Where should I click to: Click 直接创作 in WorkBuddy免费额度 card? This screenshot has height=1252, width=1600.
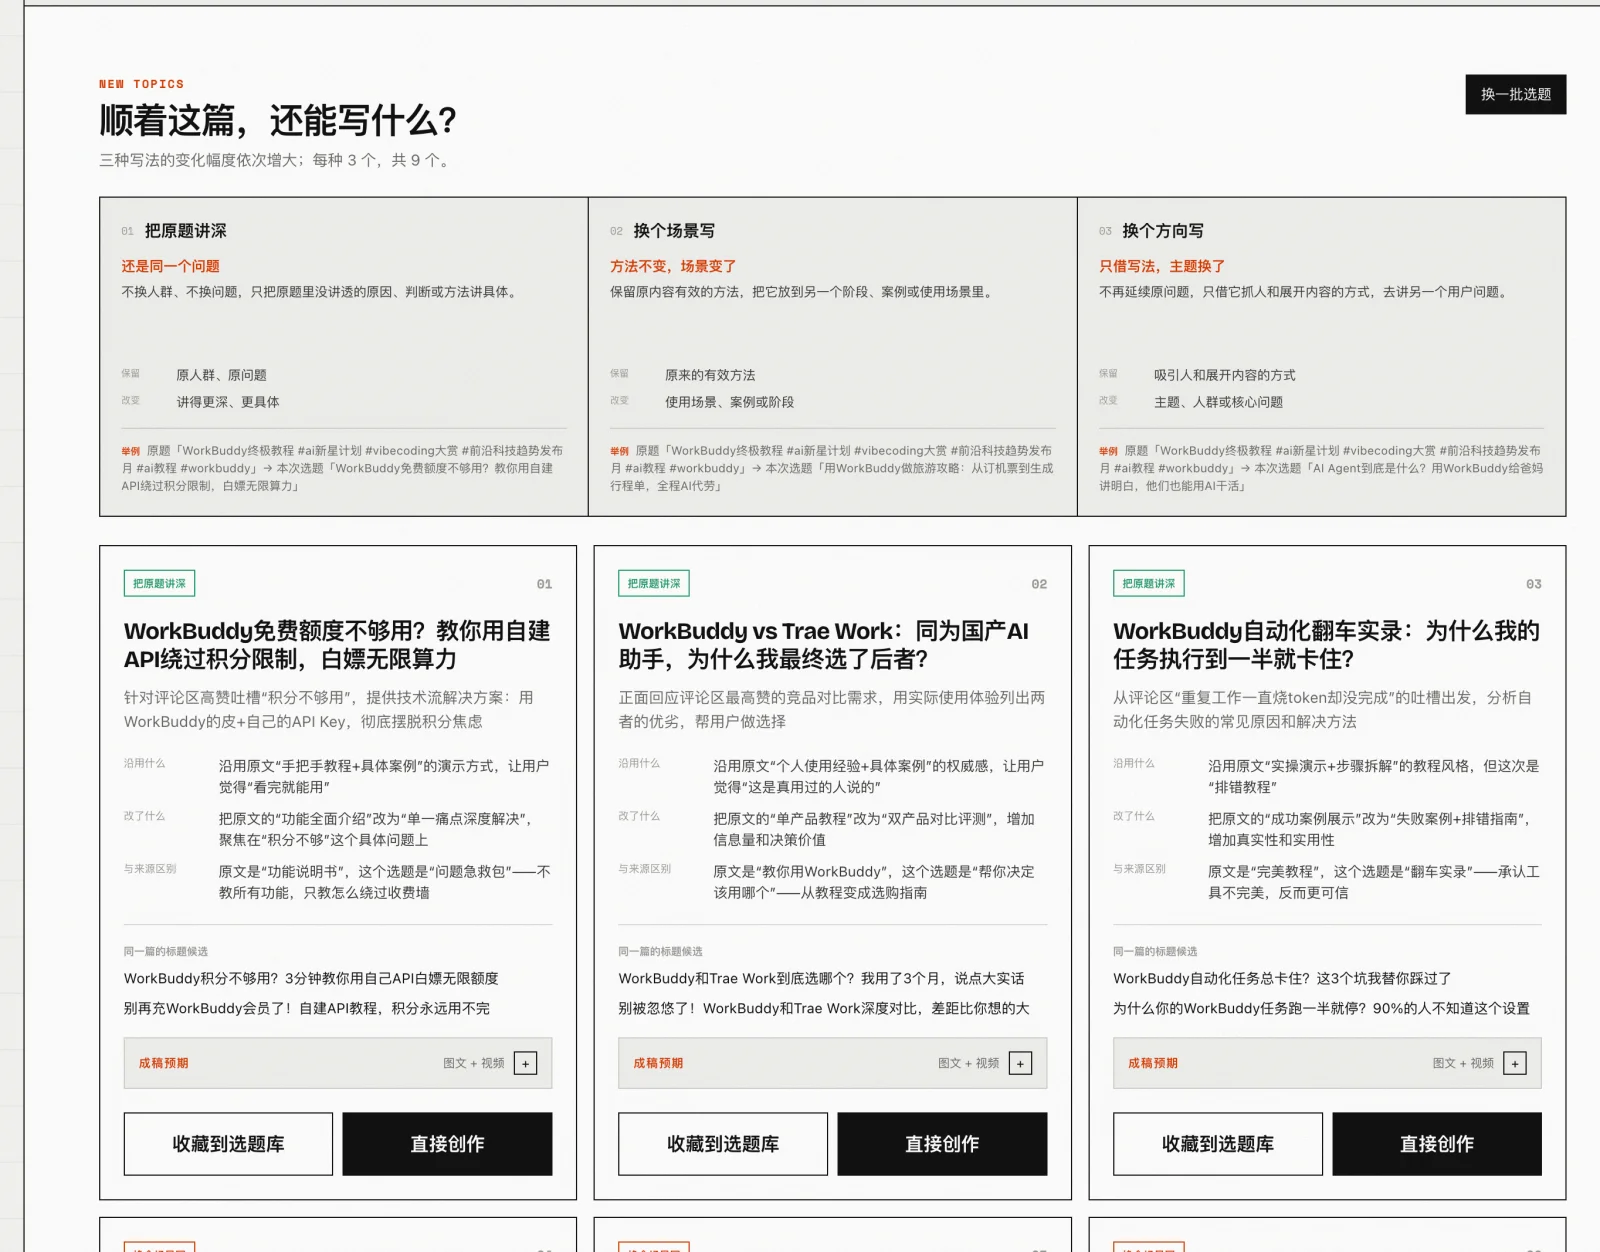click(447, 1144)
